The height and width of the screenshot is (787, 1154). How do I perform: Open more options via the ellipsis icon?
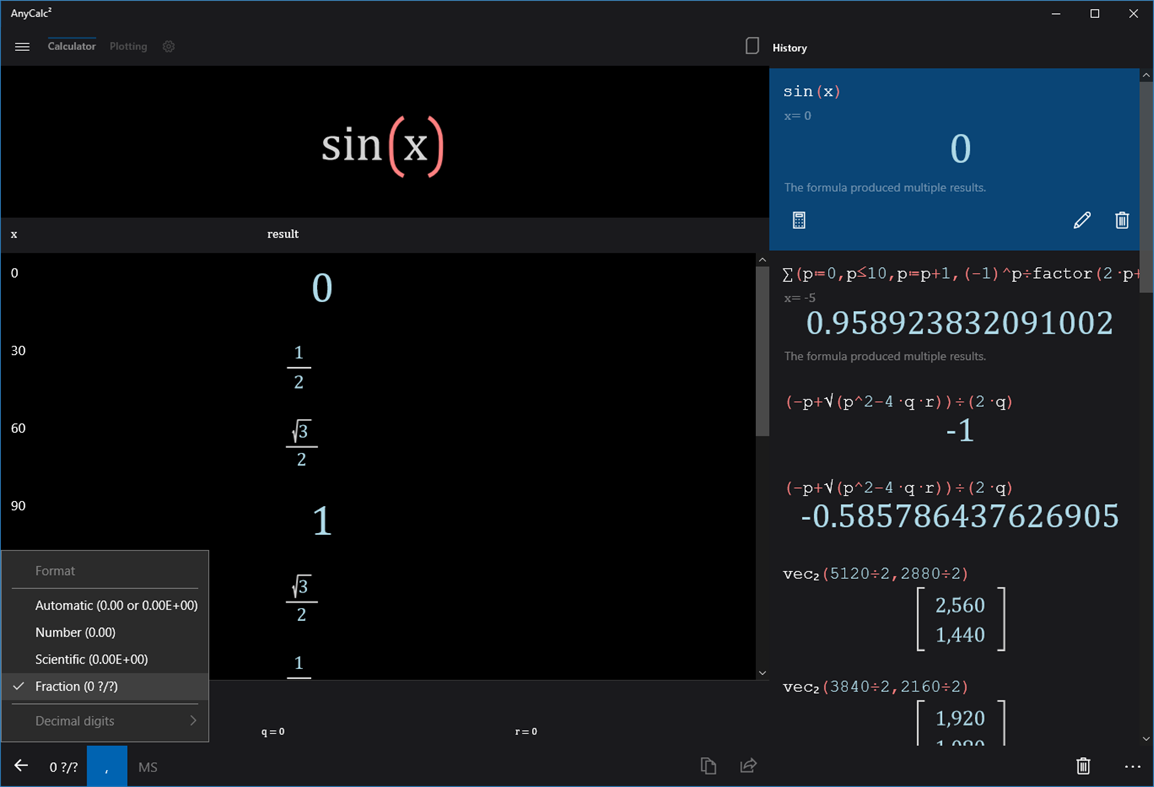(1132, 766)
